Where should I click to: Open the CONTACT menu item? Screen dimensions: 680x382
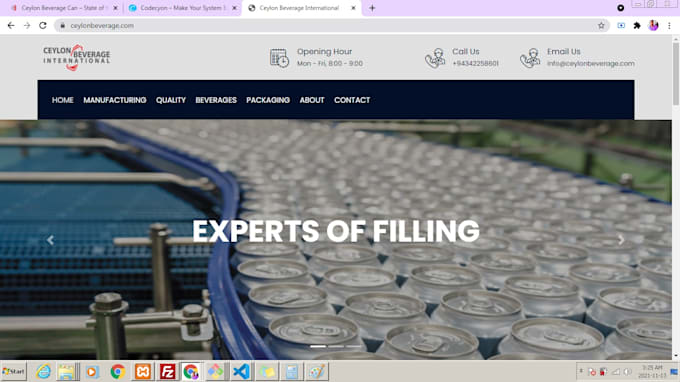[352, 100]
